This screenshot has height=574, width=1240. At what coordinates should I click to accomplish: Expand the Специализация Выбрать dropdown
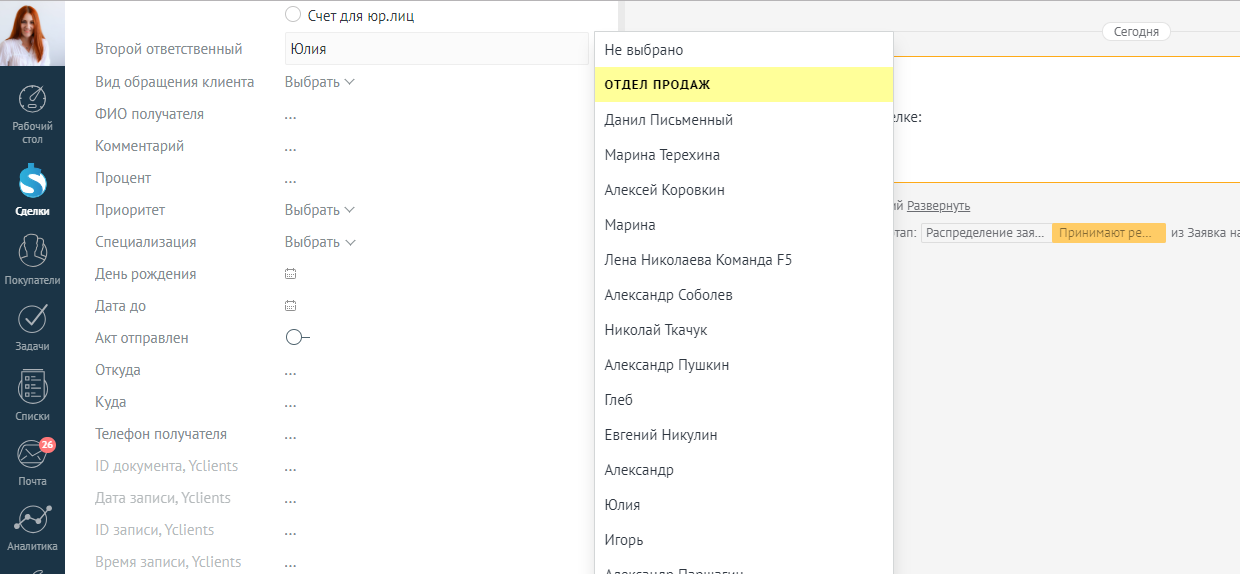[x=319, y=242]
